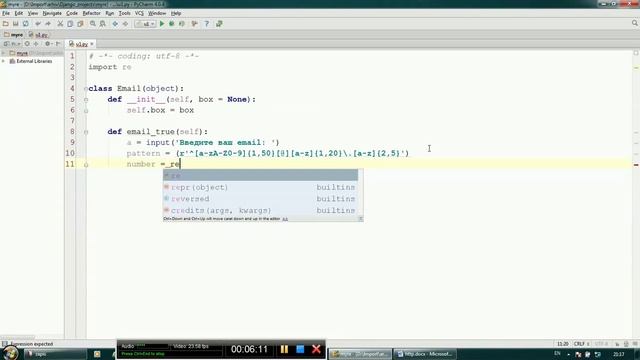This screenshot has width=640, height=360.
Task: Open the Refactor menu
Action: (91, 13)
